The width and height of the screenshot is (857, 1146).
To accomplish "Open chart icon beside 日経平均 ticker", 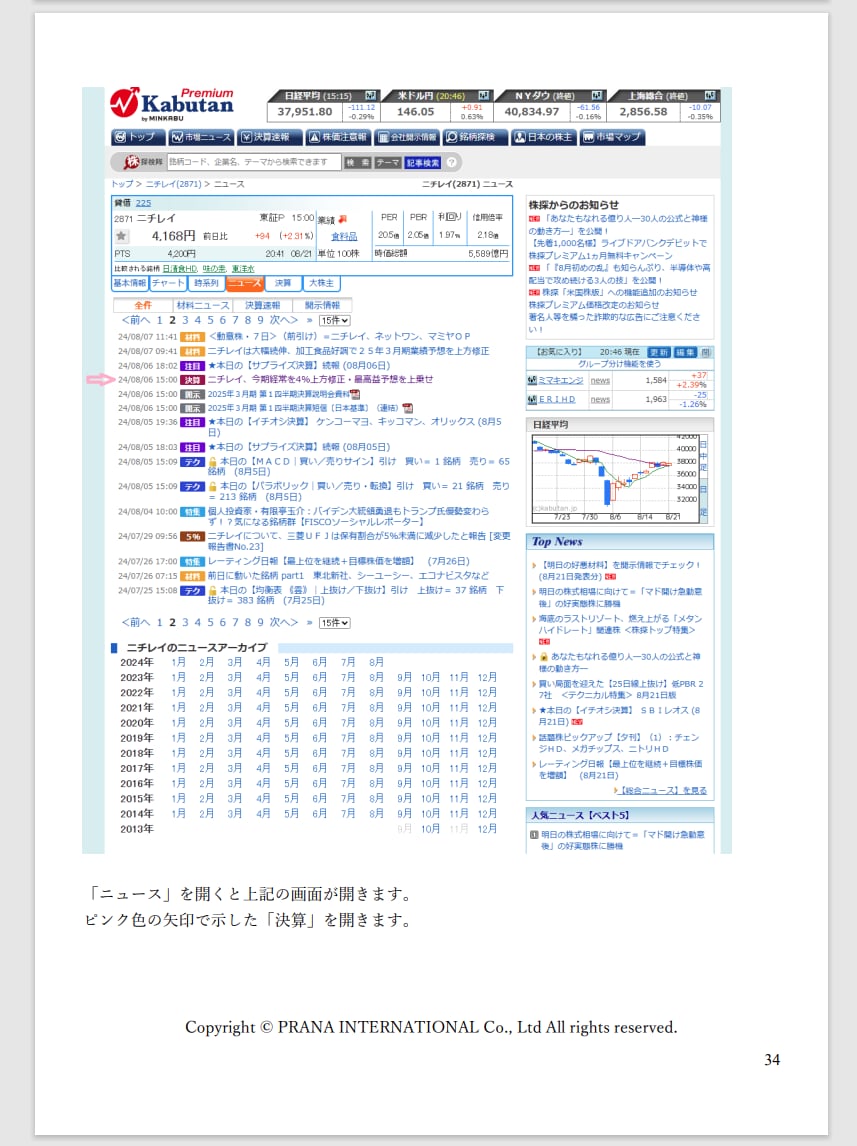I will point(370,96).
